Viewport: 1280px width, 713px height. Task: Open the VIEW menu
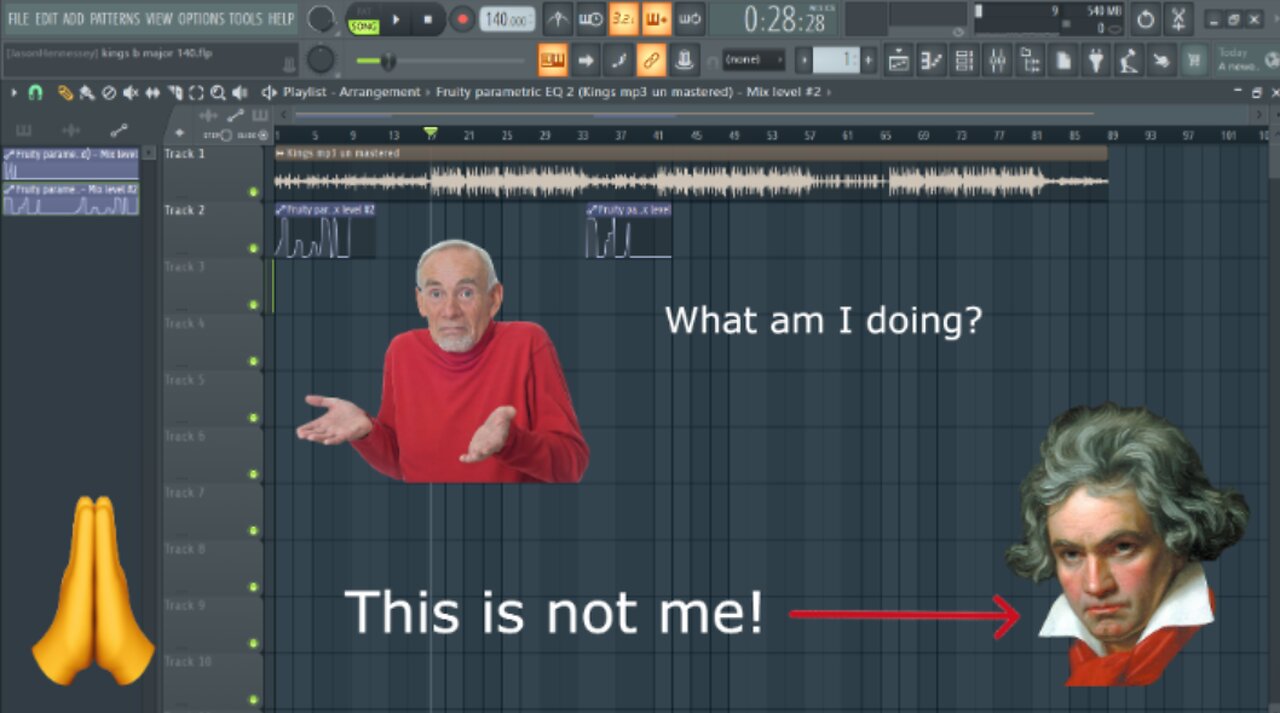coord(159,18)
